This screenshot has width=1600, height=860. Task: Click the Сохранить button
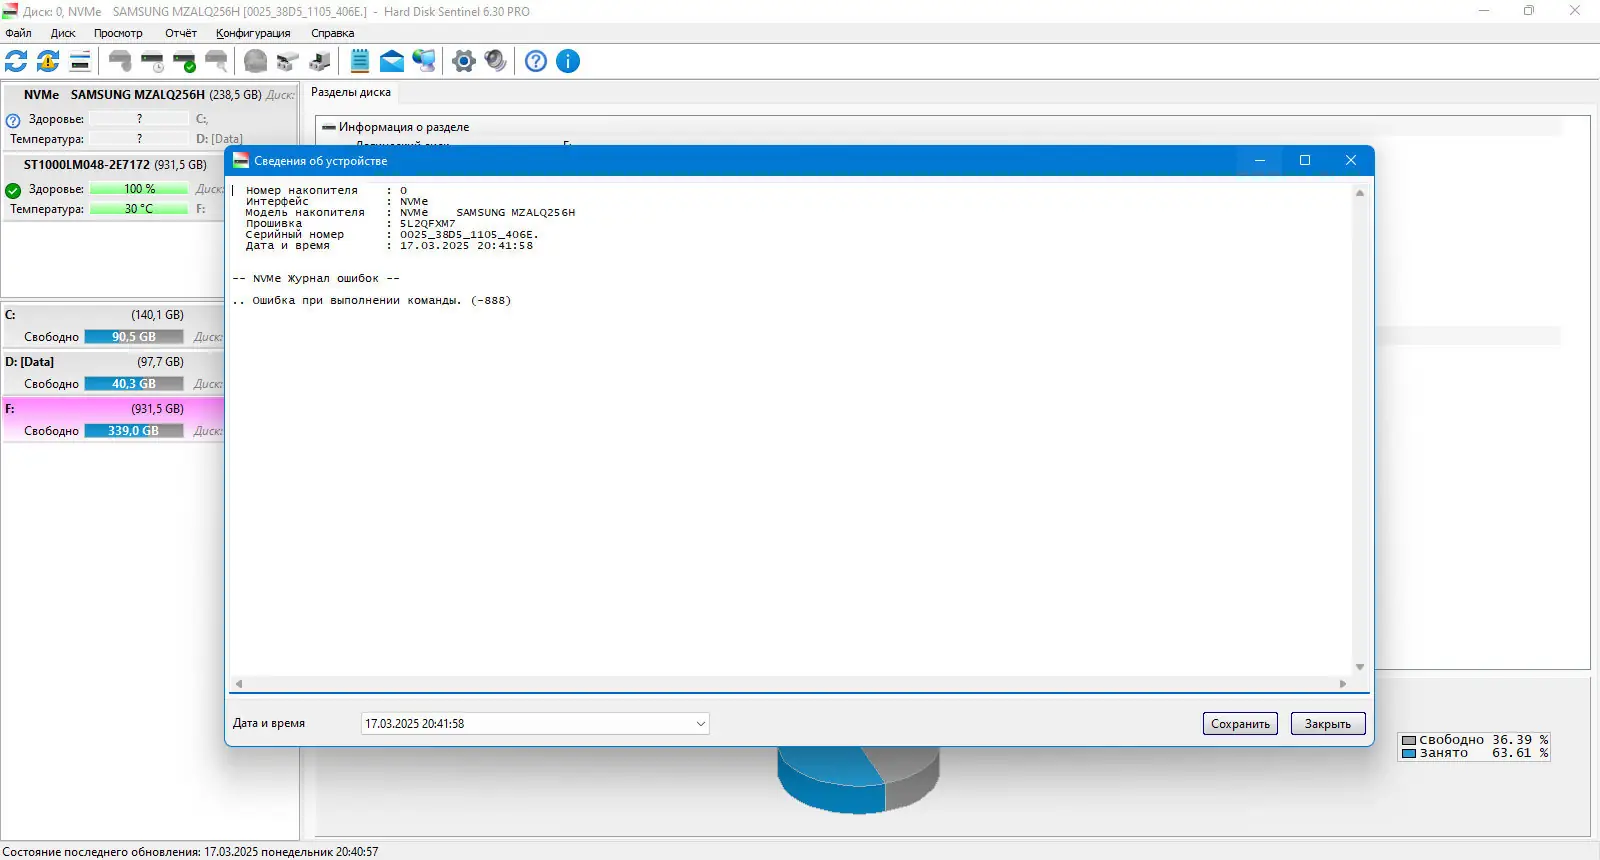[x=1240, y=724]
